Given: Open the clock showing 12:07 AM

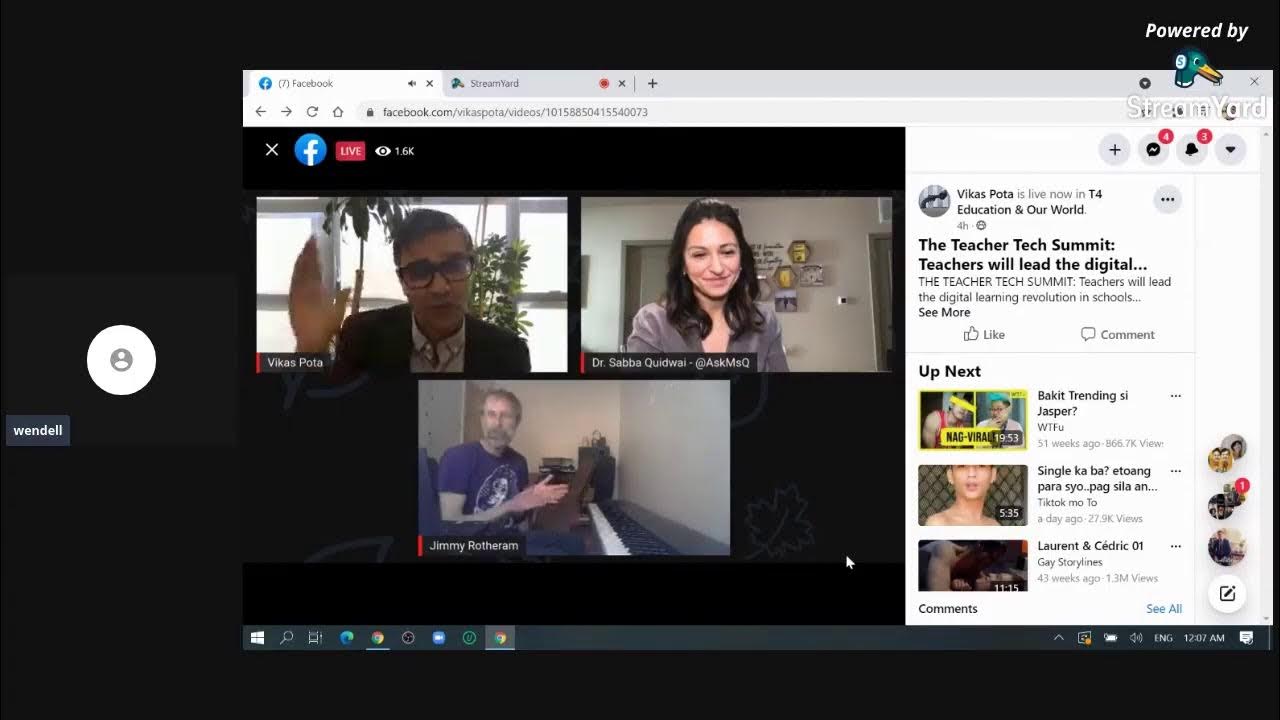Looking at the screenshot, I should [x=1203, y=638].
